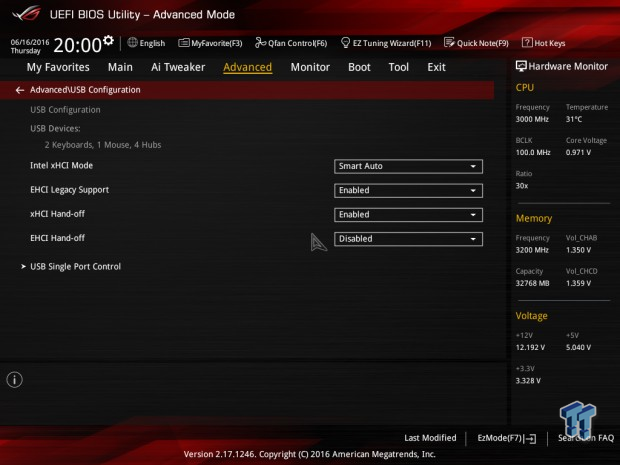Click the ROG logo
This screenshot has width=620, height=465.
pos(27,14)
